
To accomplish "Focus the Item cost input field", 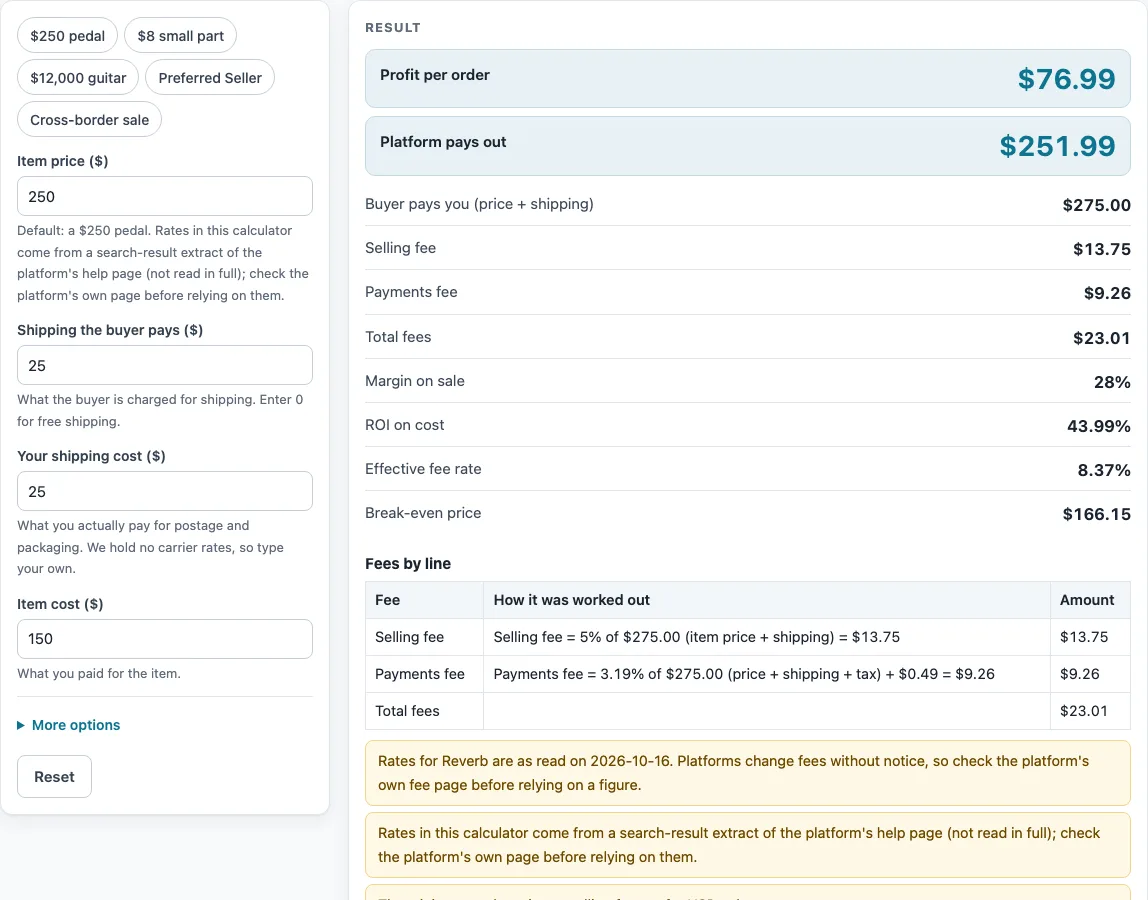I will pos(165,639).
